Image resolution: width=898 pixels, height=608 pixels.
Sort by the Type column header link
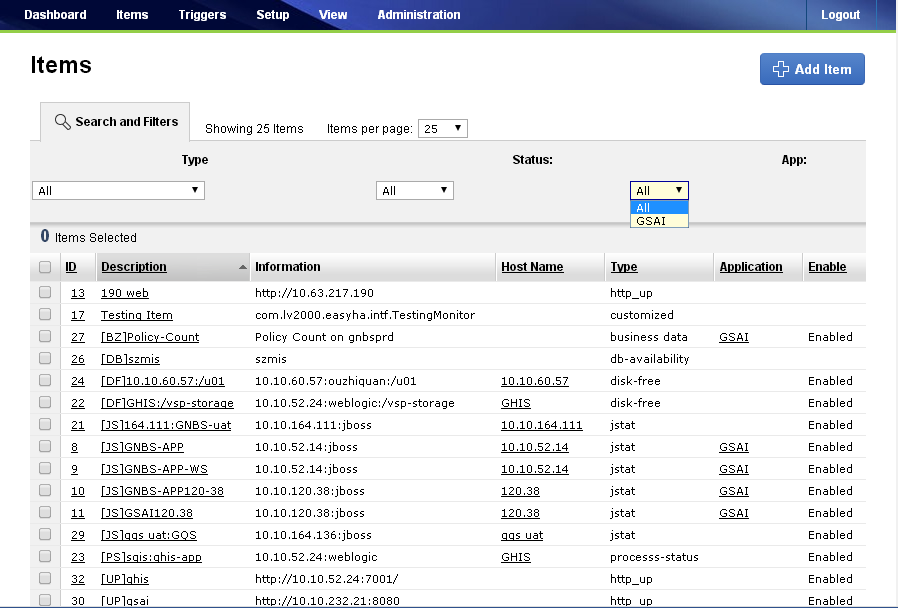pyautogui.click(x=624, y=267)
